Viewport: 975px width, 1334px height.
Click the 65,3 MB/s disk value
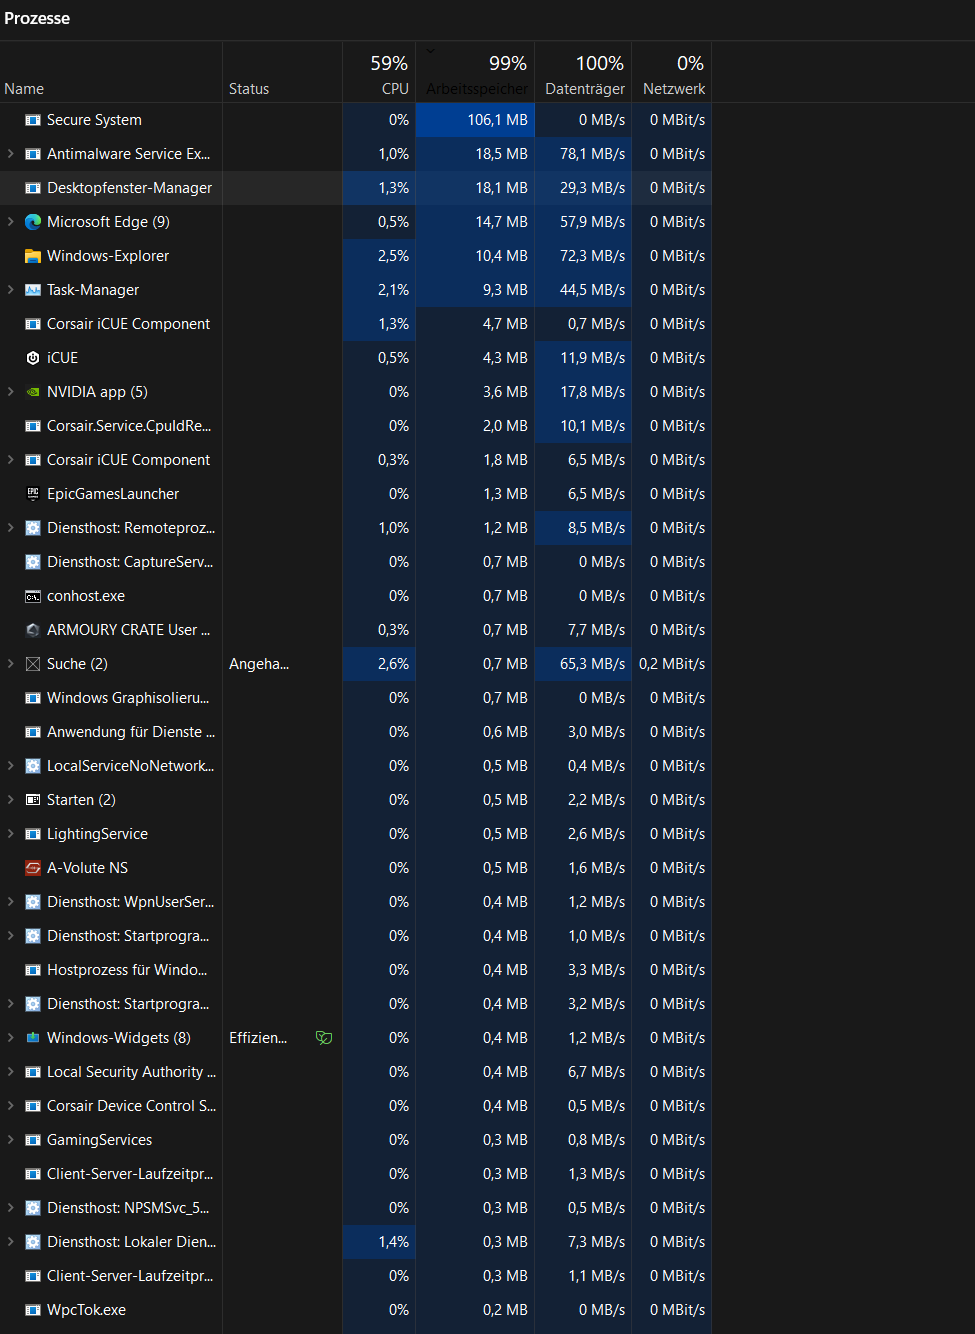tap(592, 664)
